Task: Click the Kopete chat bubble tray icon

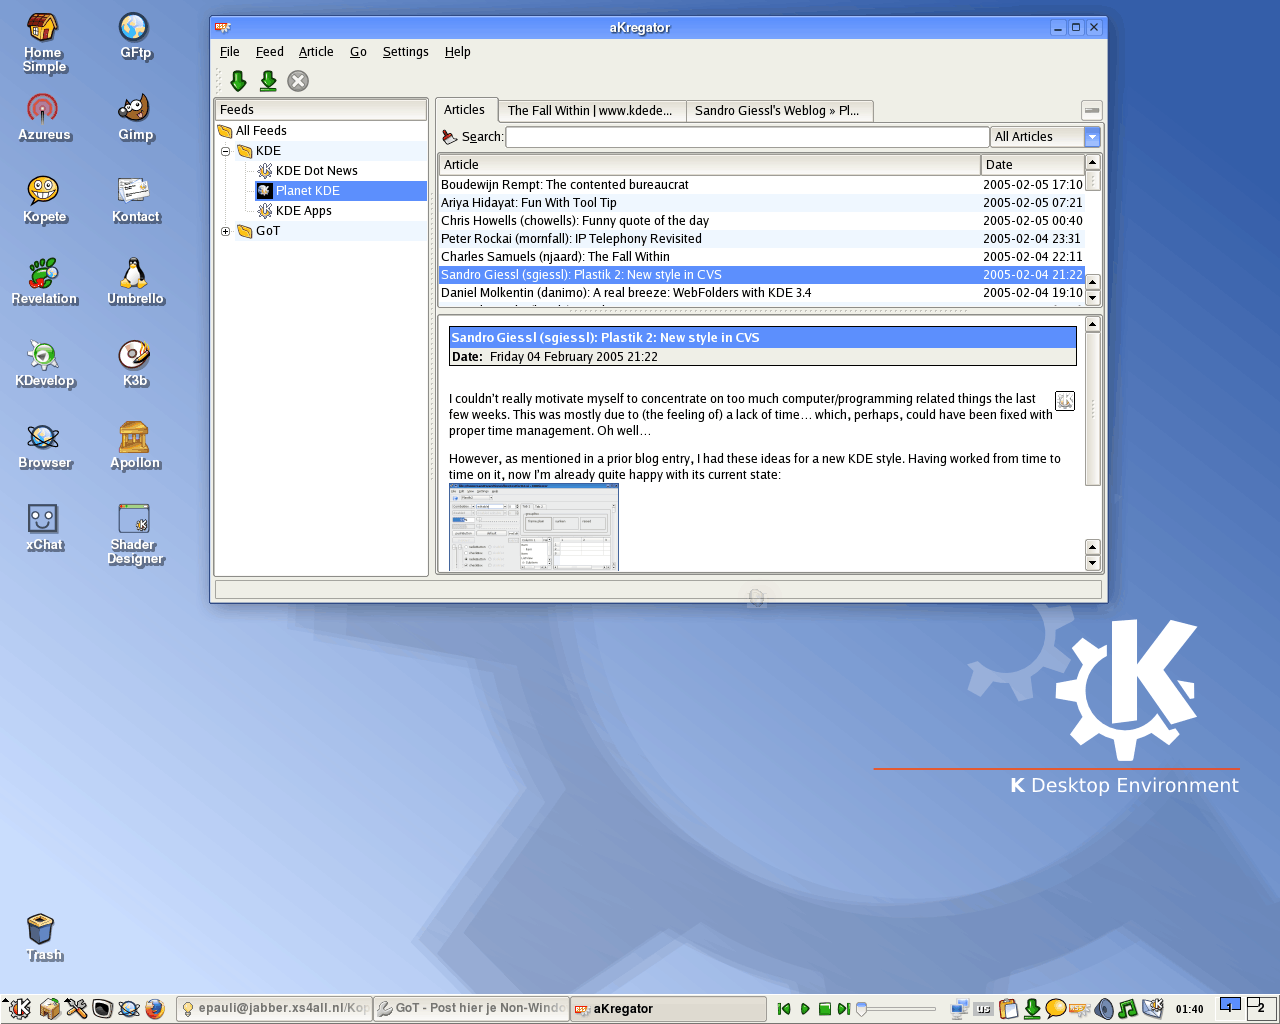Action: [1056, 1009]
